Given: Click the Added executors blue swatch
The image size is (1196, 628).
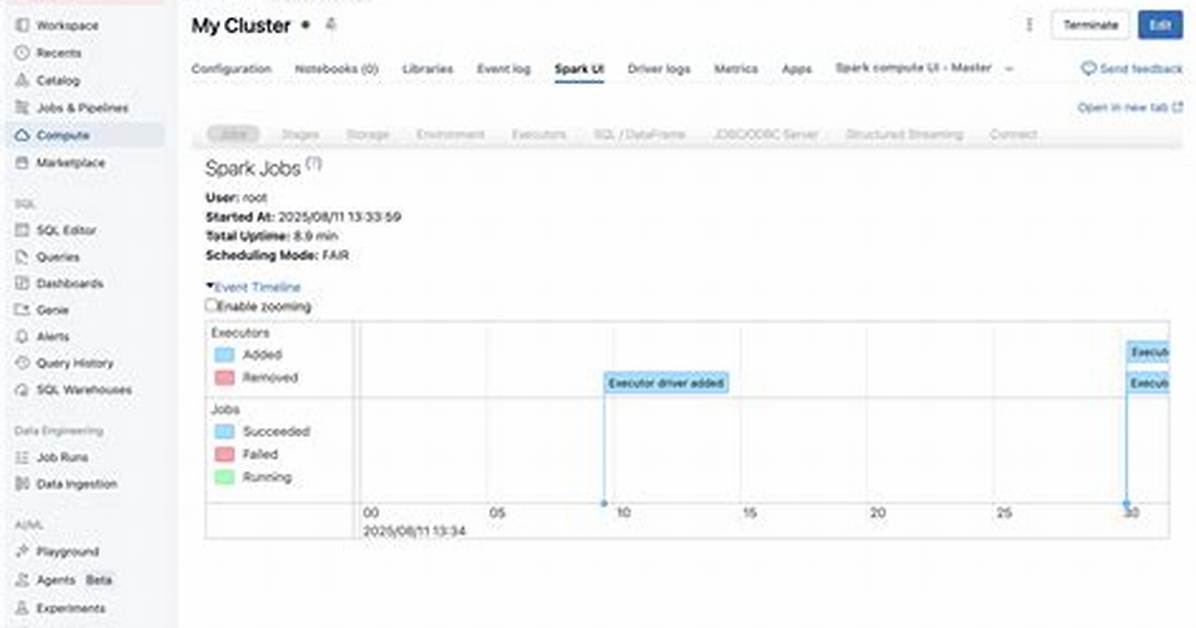Looking at the screenshot, I should (x=224, y=355).
